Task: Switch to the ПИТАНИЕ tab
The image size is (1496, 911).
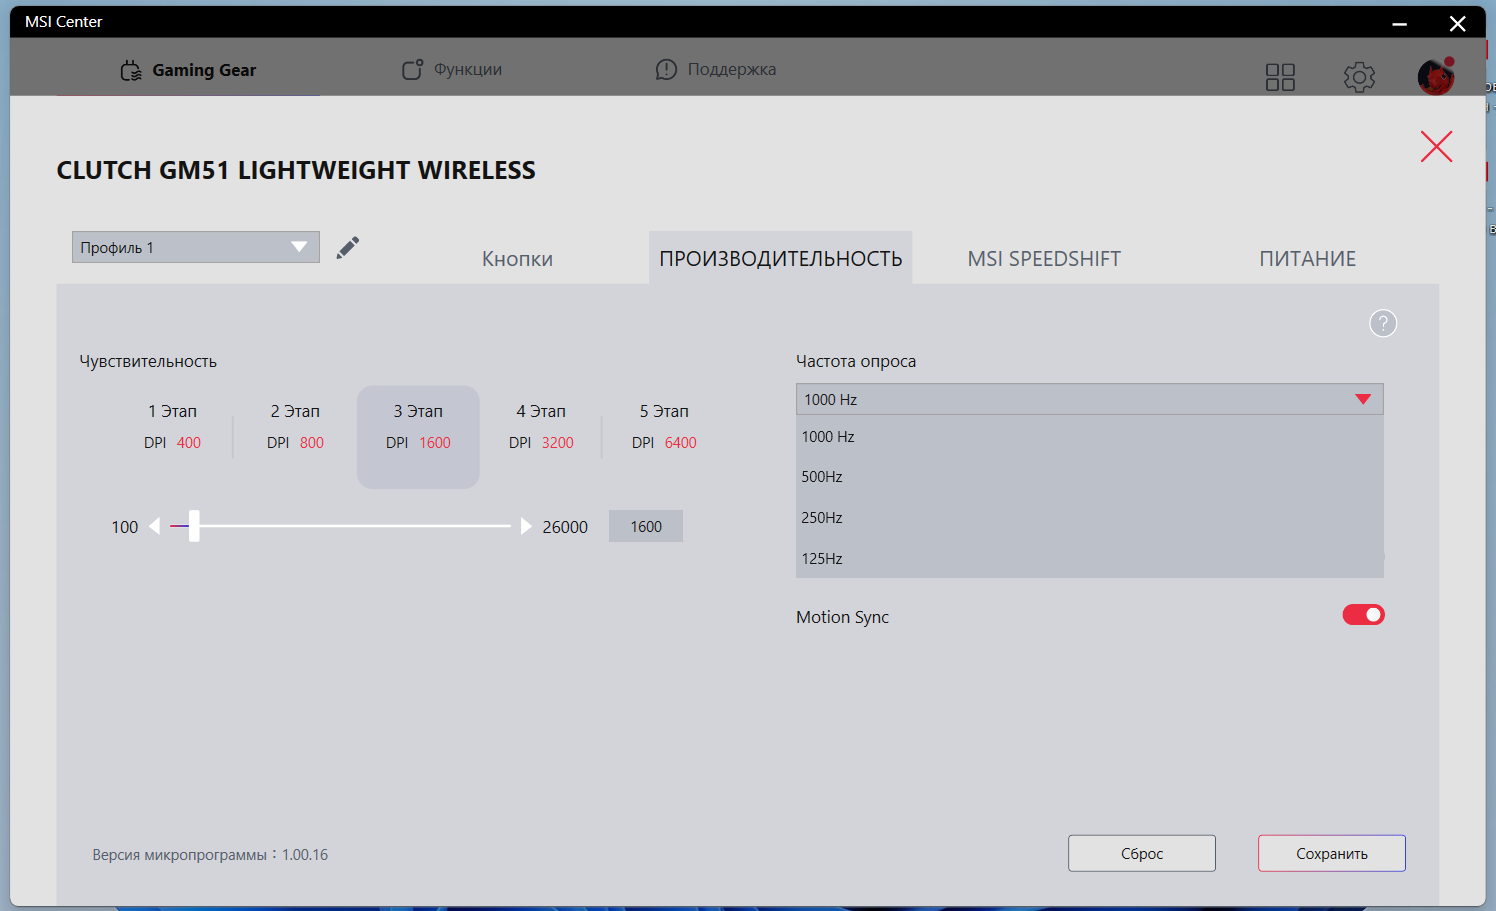Action: (x=1308, y=259)
